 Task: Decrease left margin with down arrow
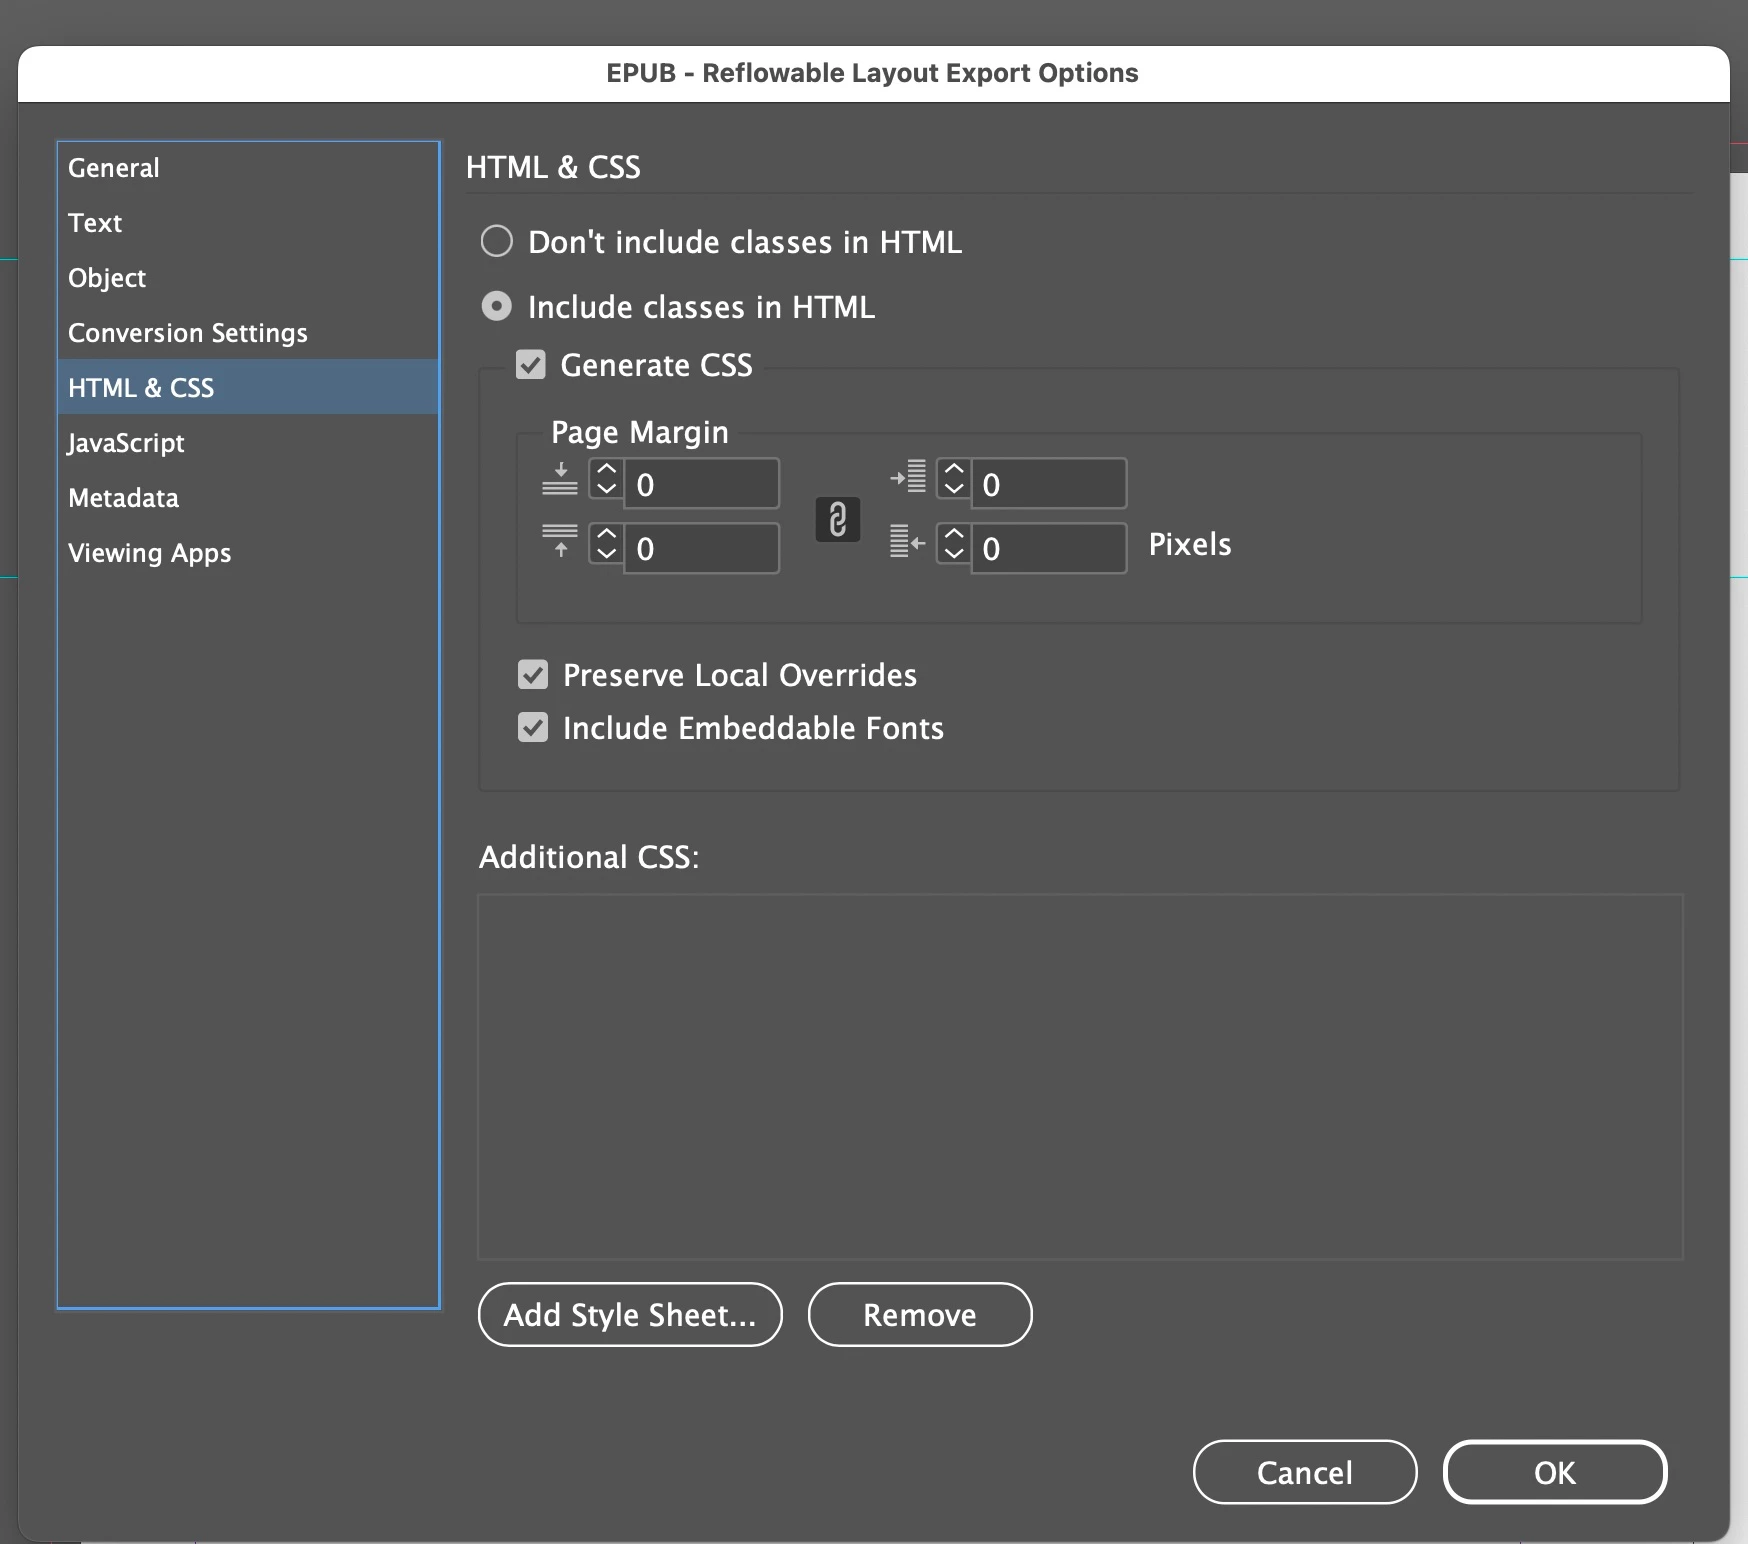pyautogui.click(x=954, y=489)
